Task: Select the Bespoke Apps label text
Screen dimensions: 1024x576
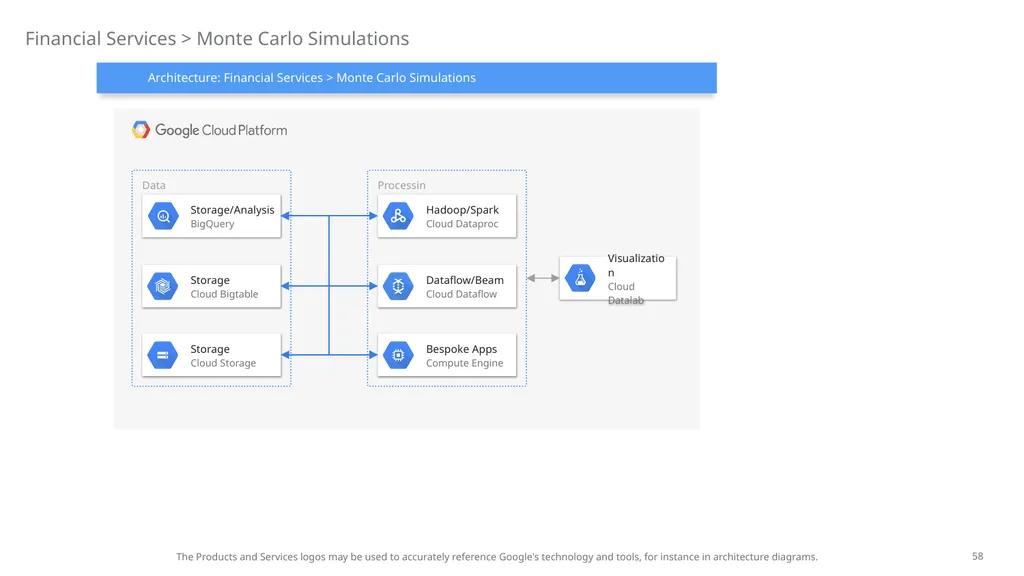Action: pyautogui.click(x=461, y=349)
